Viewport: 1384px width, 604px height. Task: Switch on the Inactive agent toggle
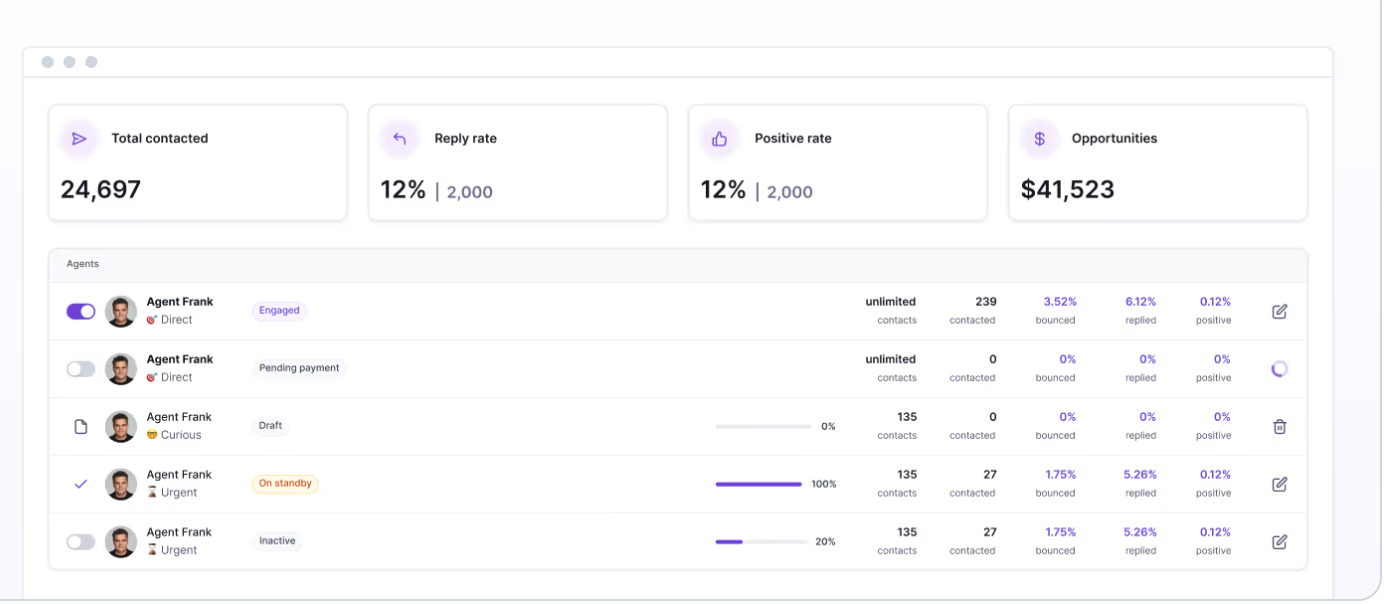pyautogui.click(x=81, y=542)
